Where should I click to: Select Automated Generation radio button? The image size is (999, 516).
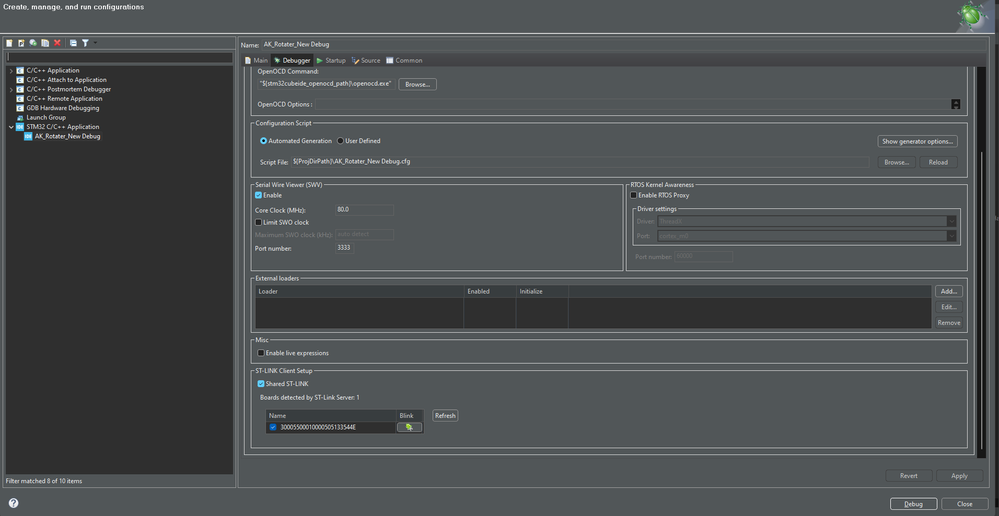pyautogui.click(x=264, y=141)
